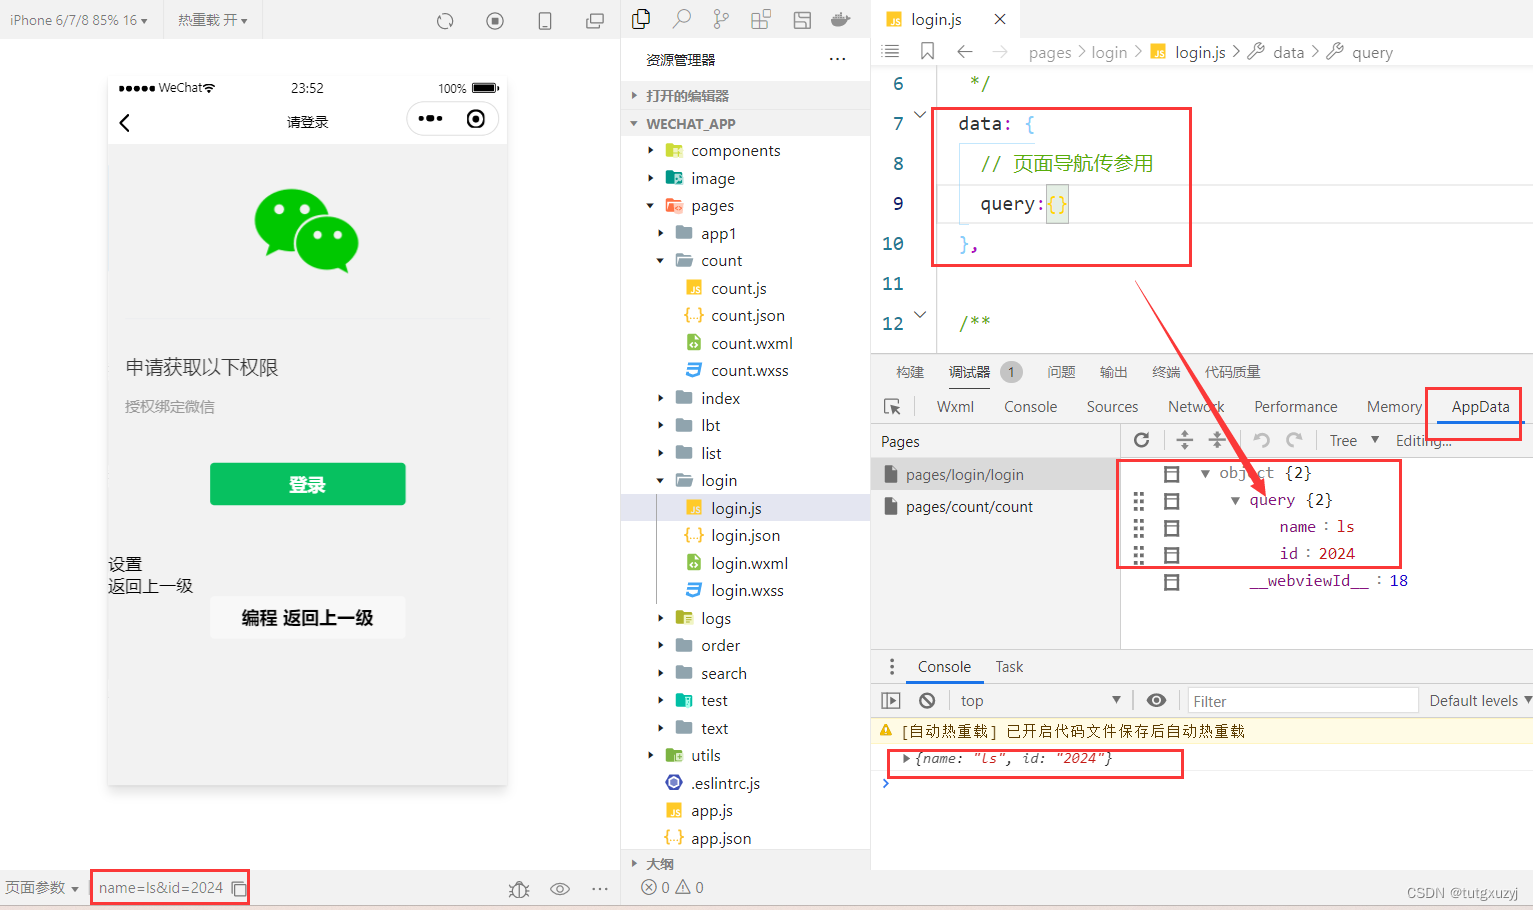Switch to the Wxml tab

click(955, 407)
